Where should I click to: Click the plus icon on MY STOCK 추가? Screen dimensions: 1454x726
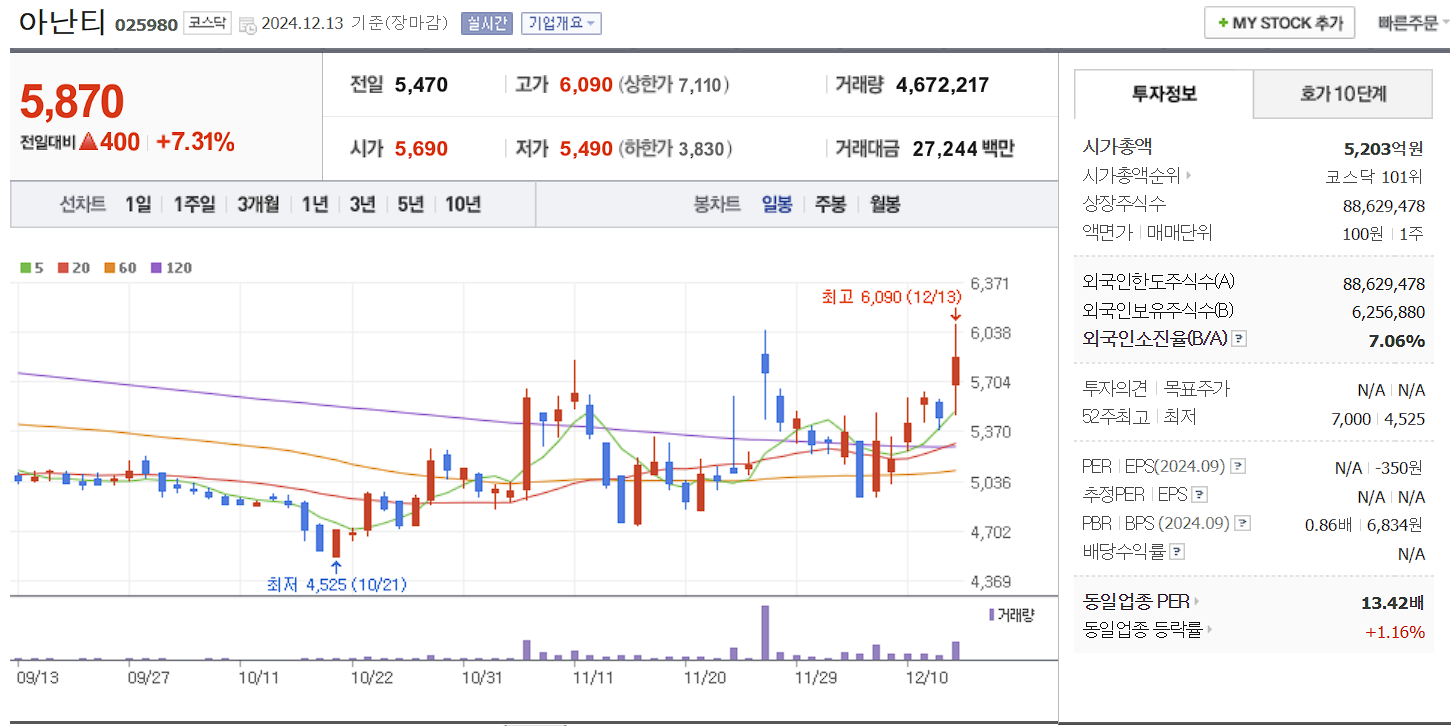pos(1222,22)
